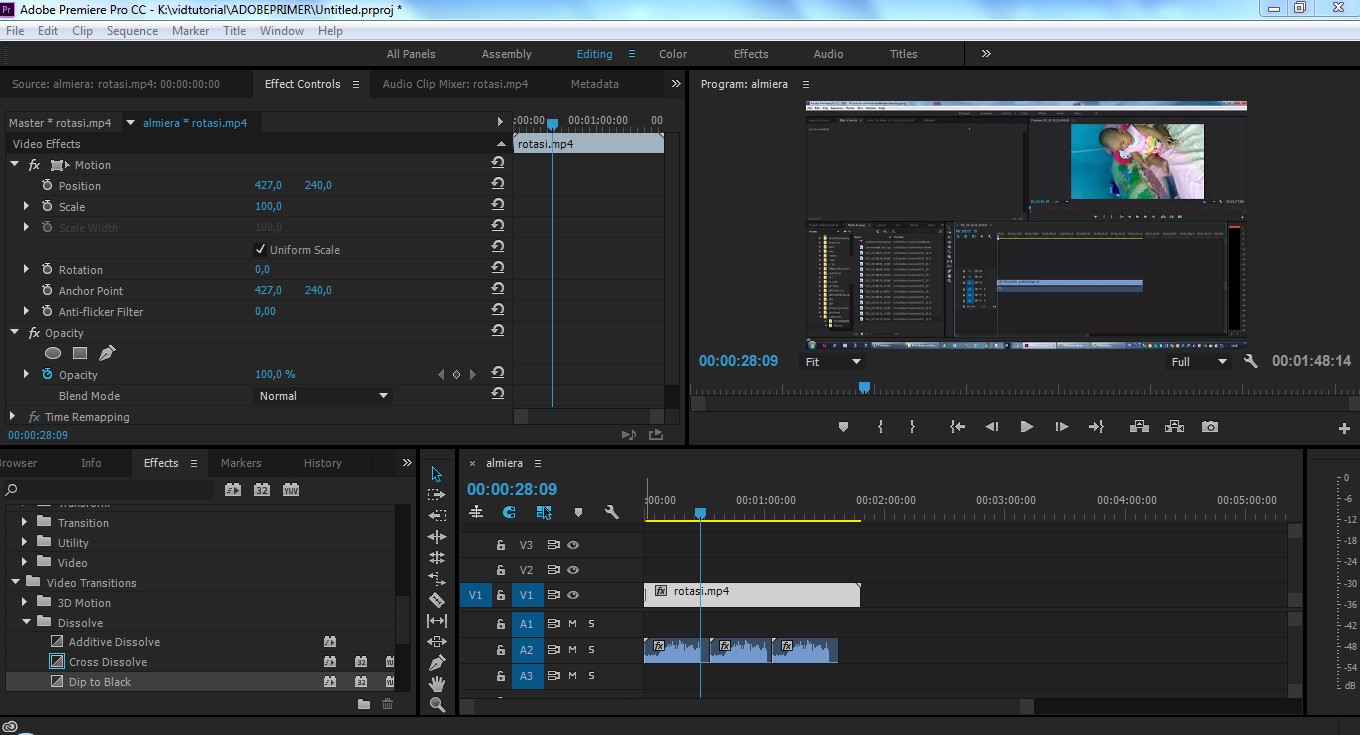Open the Marker menu

point(190,31)
